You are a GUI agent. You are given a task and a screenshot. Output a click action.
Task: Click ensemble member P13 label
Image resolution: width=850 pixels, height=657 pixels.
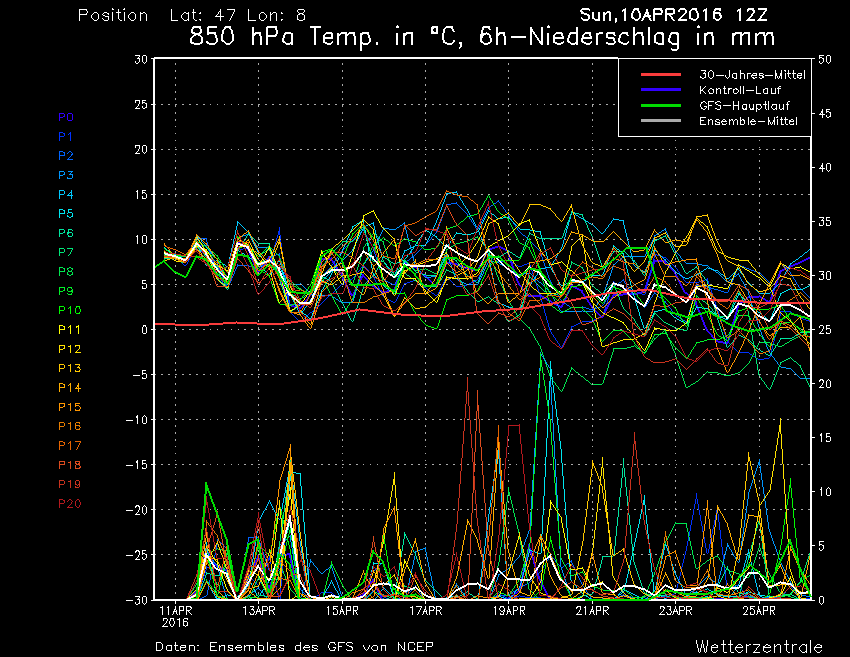(69, 368)
